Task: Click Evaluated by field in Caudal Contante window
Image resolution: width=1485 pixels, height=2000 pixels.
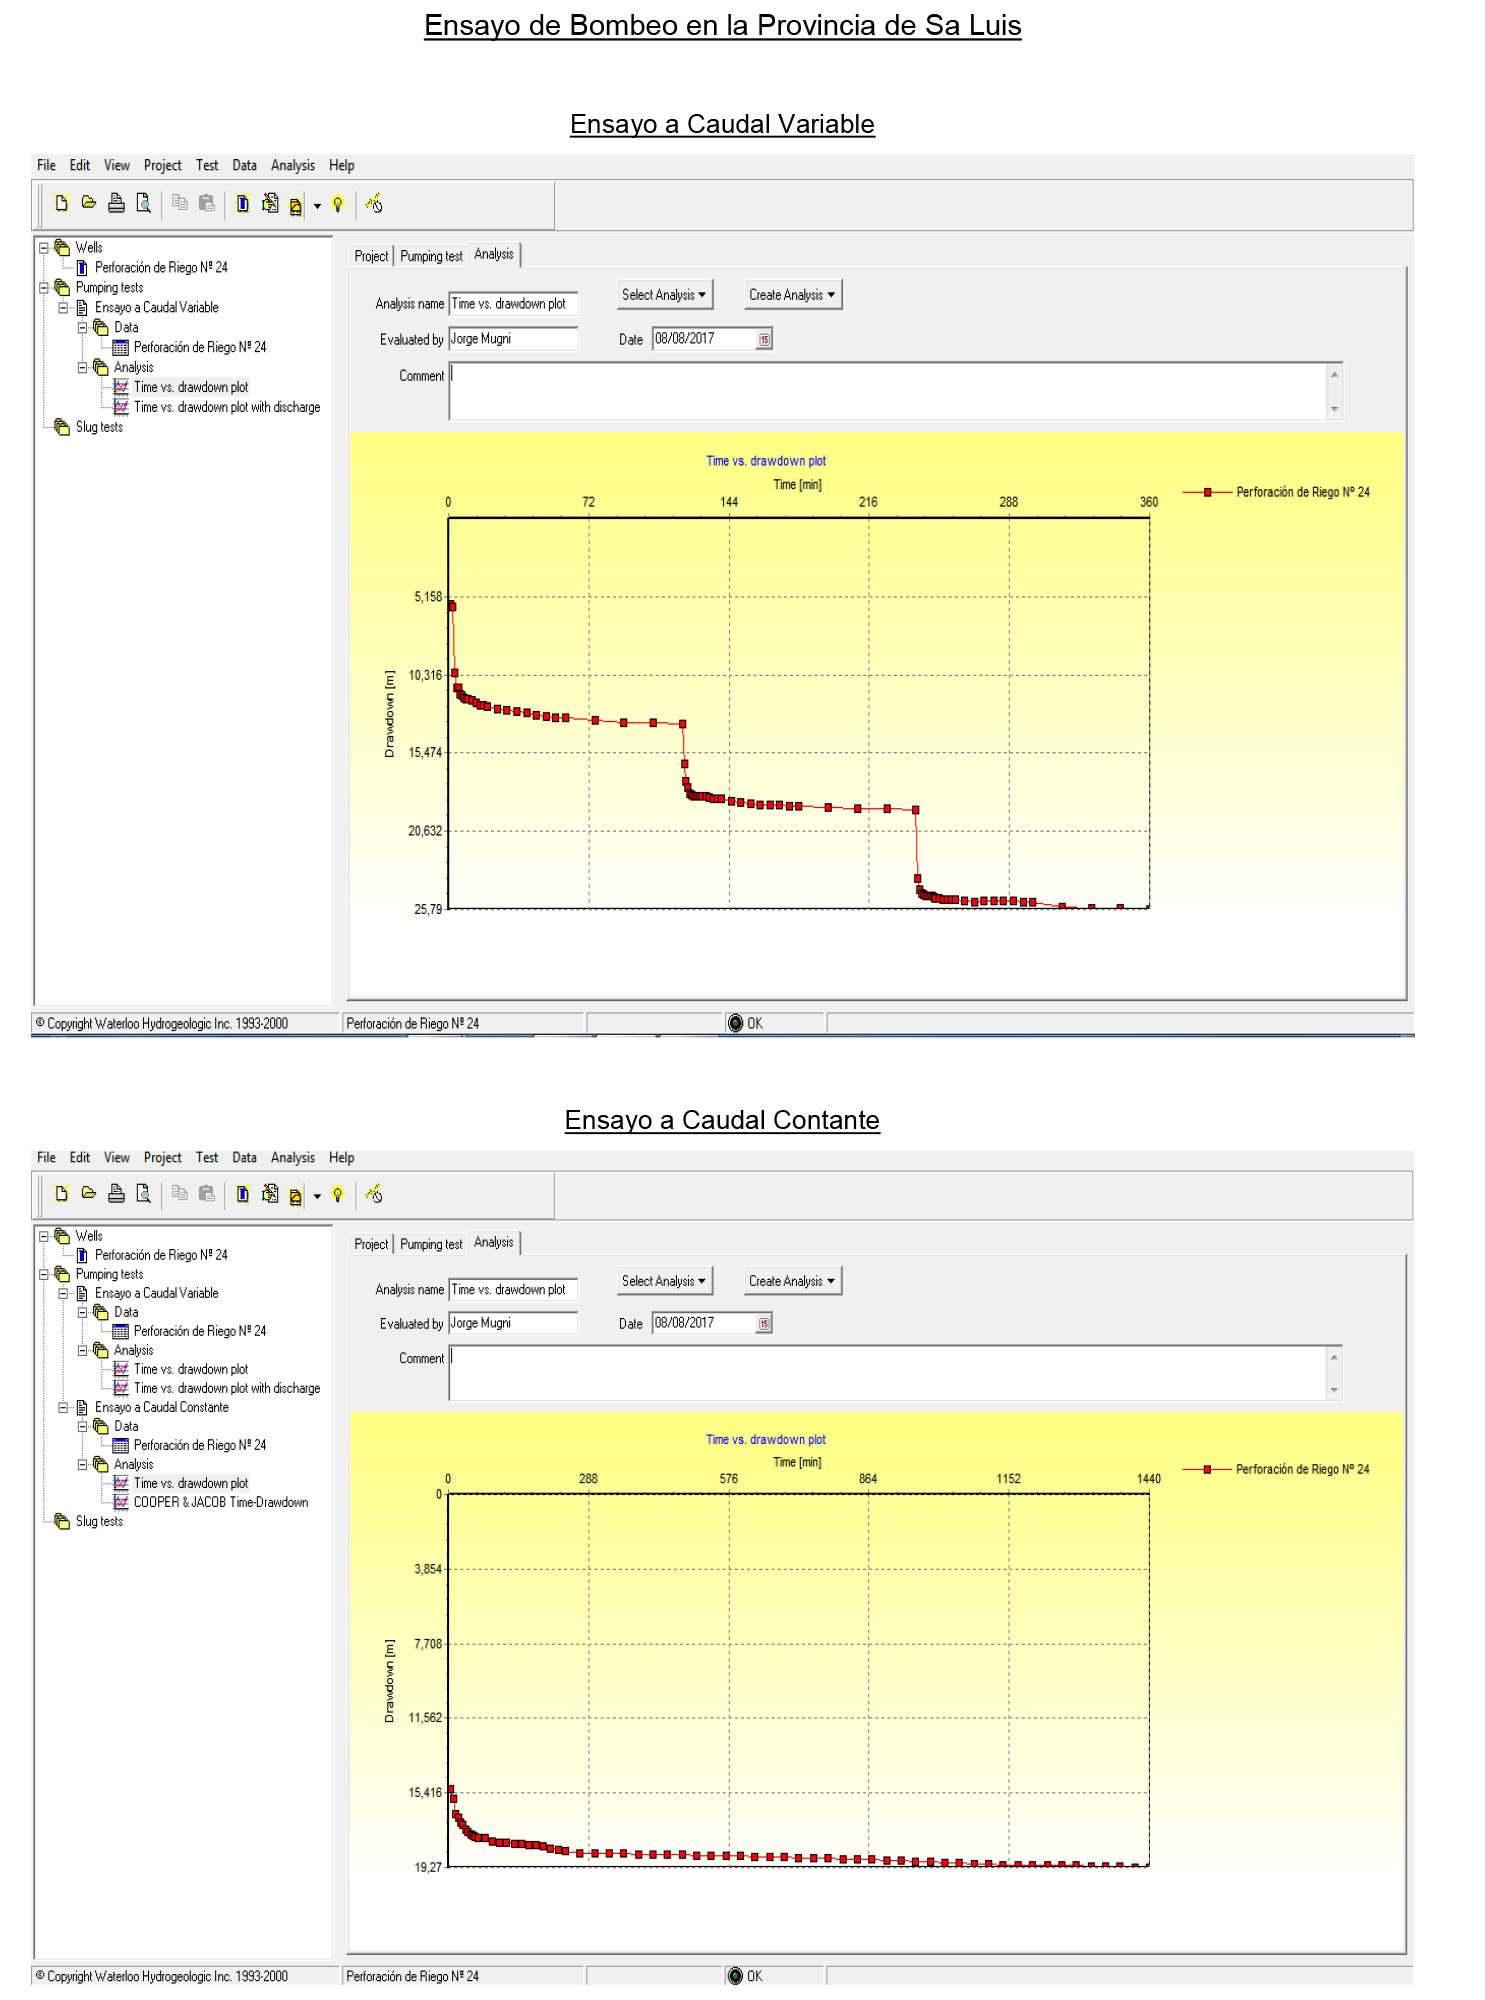Action: pyautogui.click(x=513, y=1323)
